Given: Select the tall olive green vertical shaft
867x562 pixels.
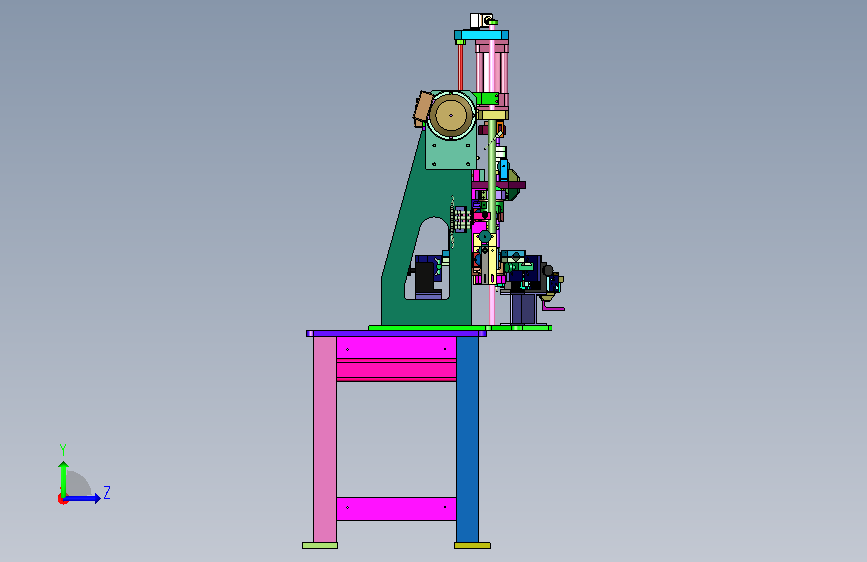Looking at the screenshot, I should (492, 176).
